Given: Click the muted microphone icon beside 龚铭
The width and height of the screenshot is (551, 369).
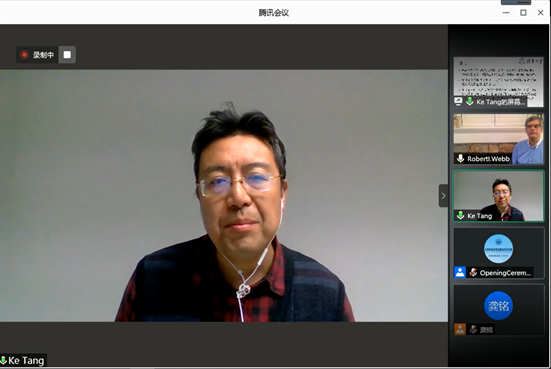Looking at the screenshot, I should (x=473, y=329).
